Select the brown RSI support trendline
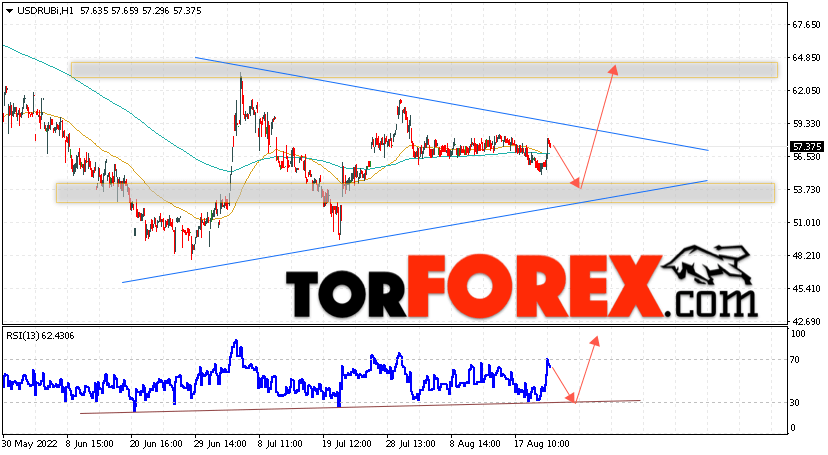 tap(360, 407)
